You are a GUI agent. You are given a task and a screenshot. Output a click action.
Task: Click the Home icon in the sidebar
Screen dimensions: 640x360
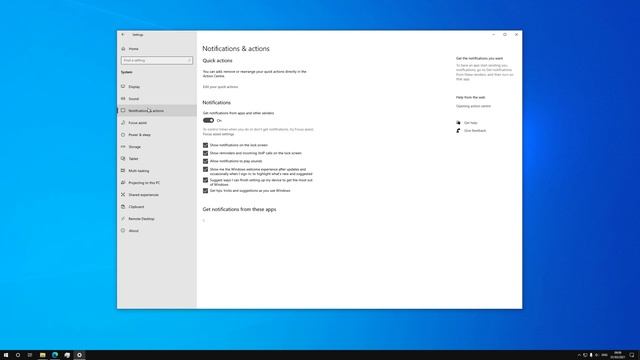[x=123, y=49]
